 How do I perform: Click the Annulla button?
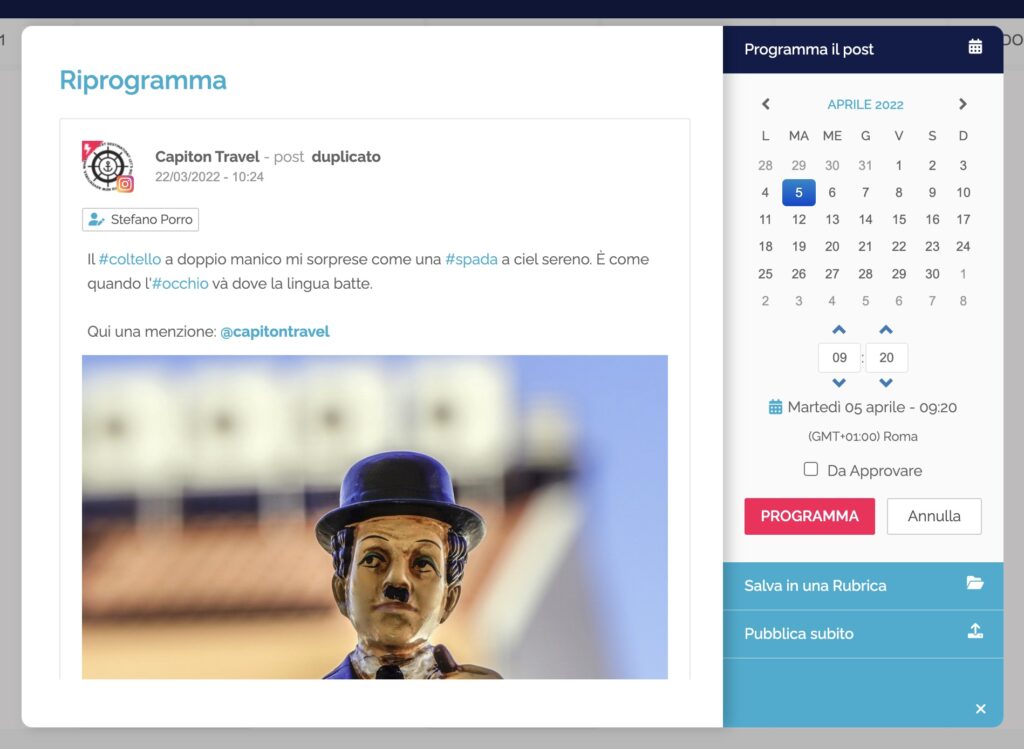coord(933,516)
